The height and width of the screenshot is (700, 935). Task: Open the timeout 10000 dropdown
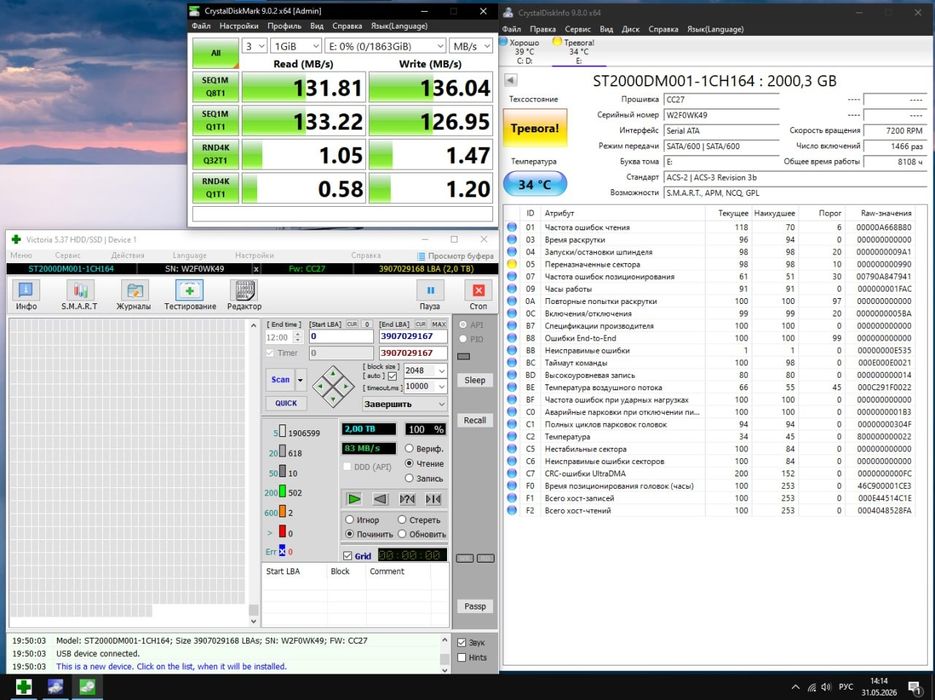tap(425, 386)
